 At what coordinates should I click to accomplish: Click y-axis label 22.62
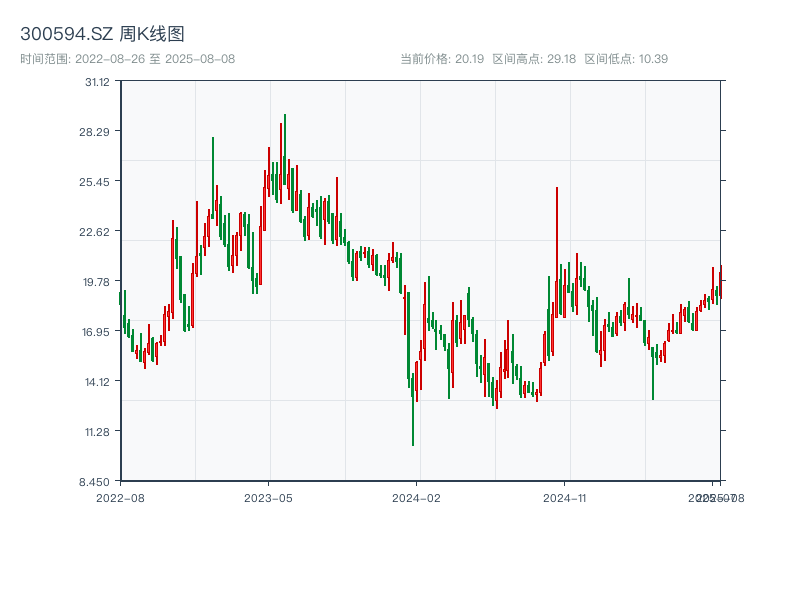pos(94,232)
